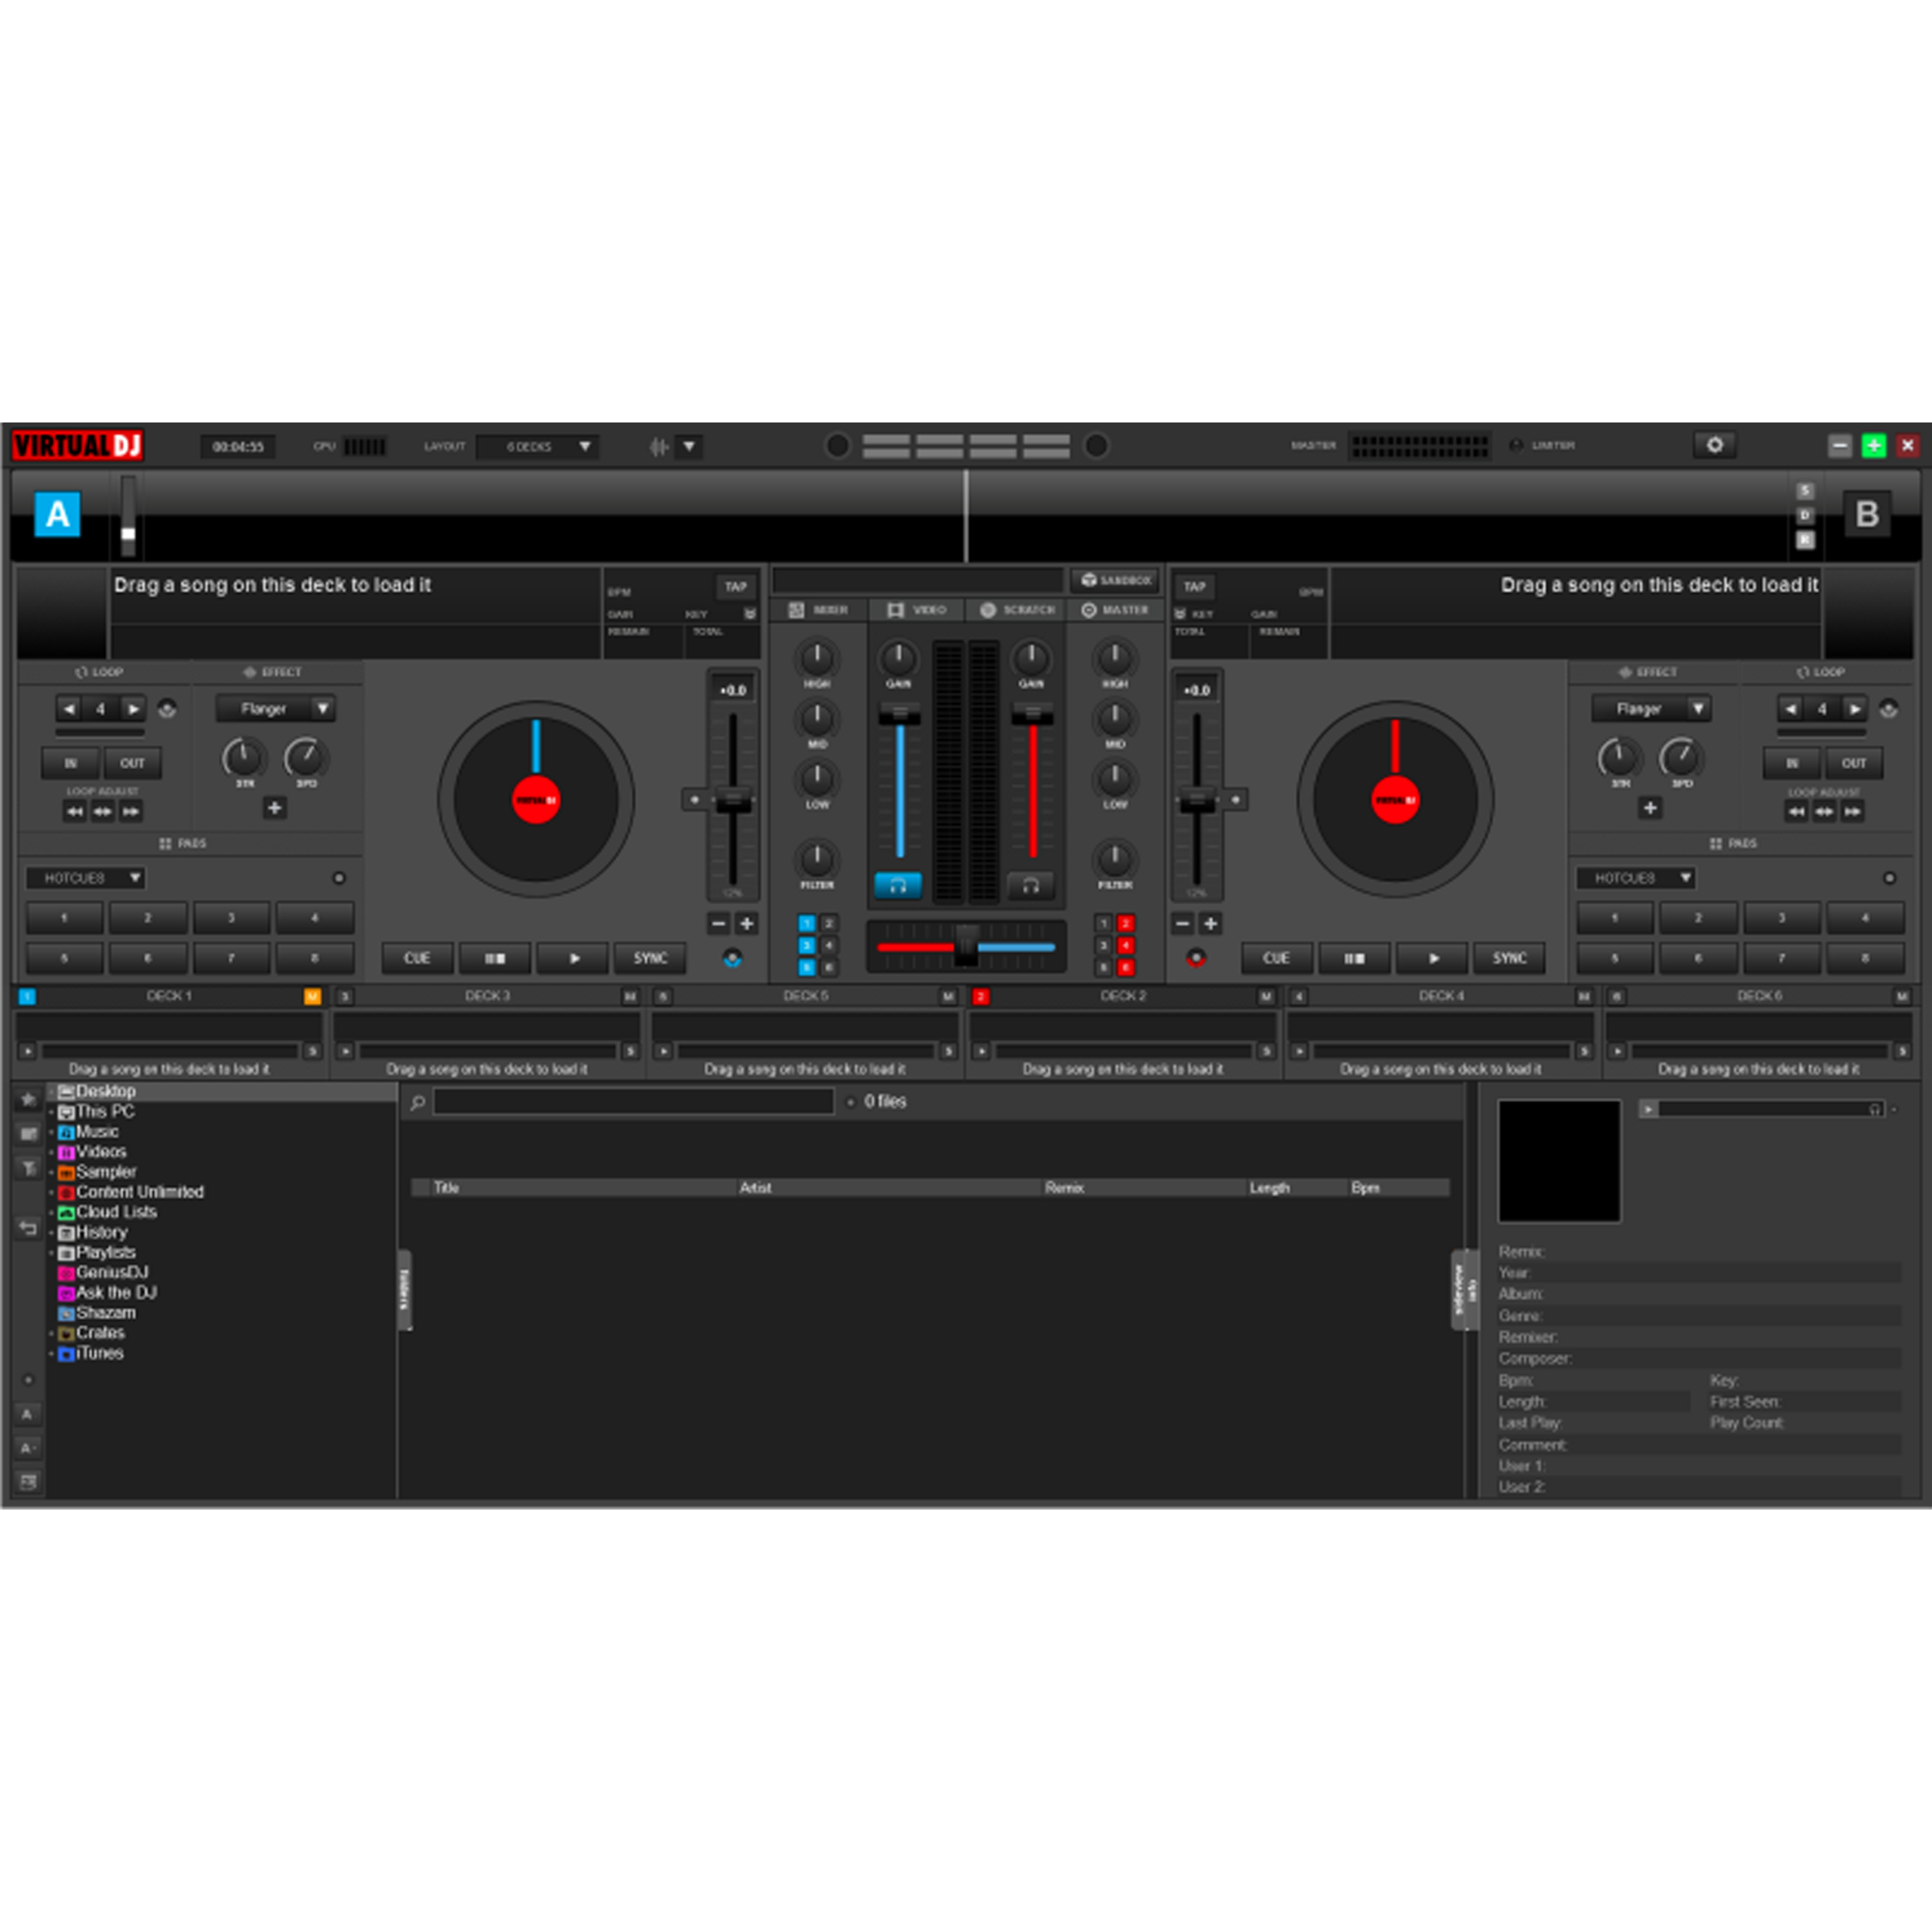Click left channel volume fader
The image size is (1932, 1932).
899,714
